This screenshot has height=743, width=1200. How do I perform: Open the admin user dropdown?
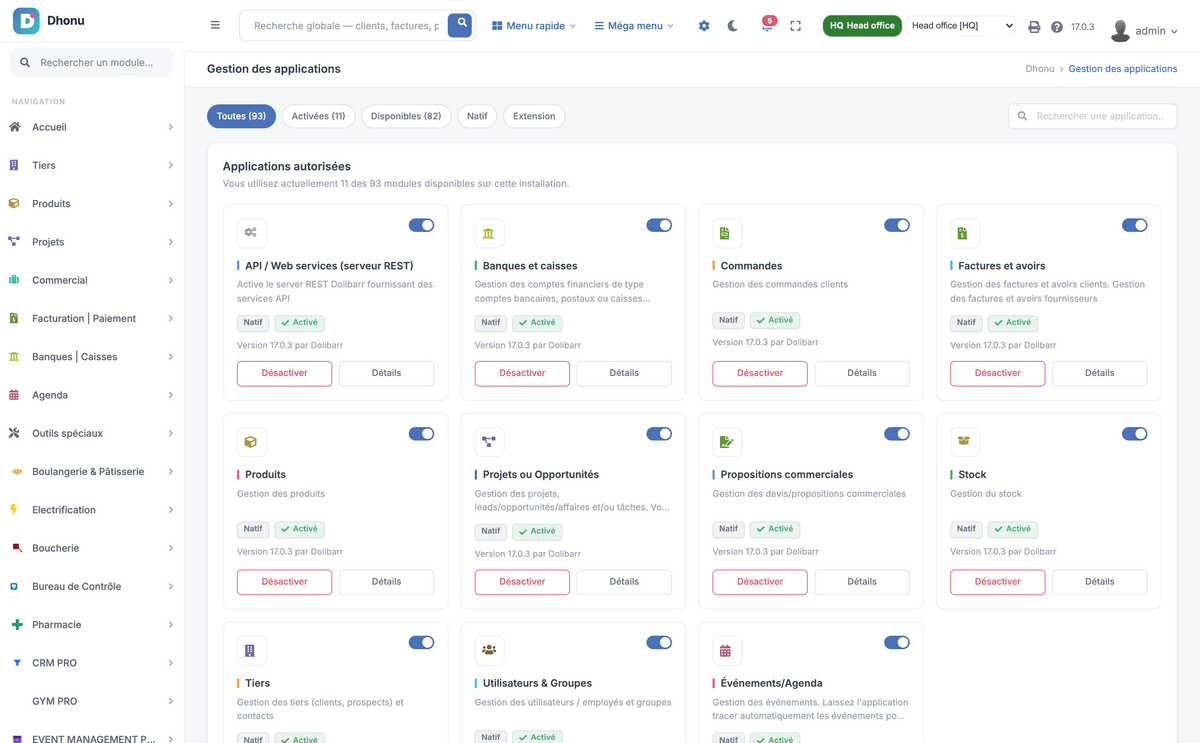(1156, 31)
